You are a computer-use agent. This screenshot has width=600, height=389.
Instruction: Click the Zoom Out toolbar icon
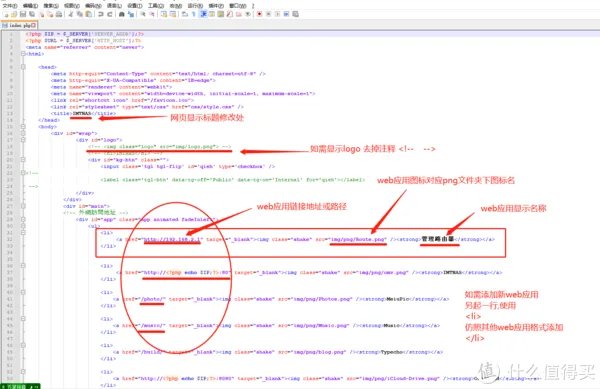coord(152,14)
